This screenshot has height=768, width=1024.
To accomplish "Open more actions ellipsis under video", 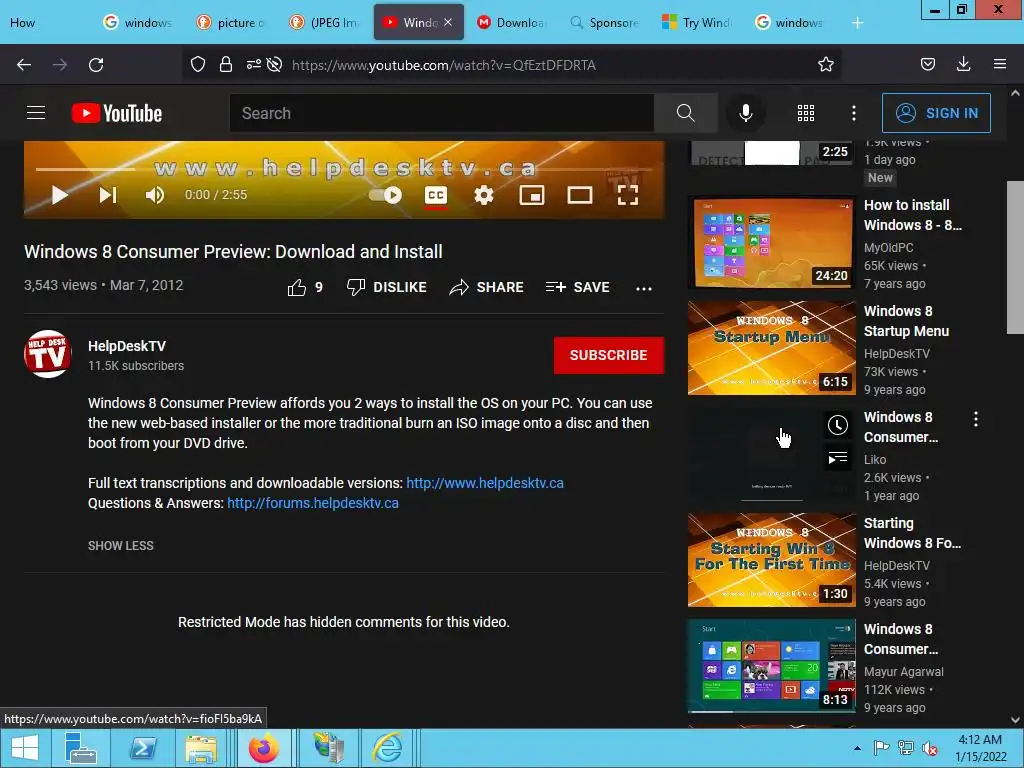I will point(644,288).
